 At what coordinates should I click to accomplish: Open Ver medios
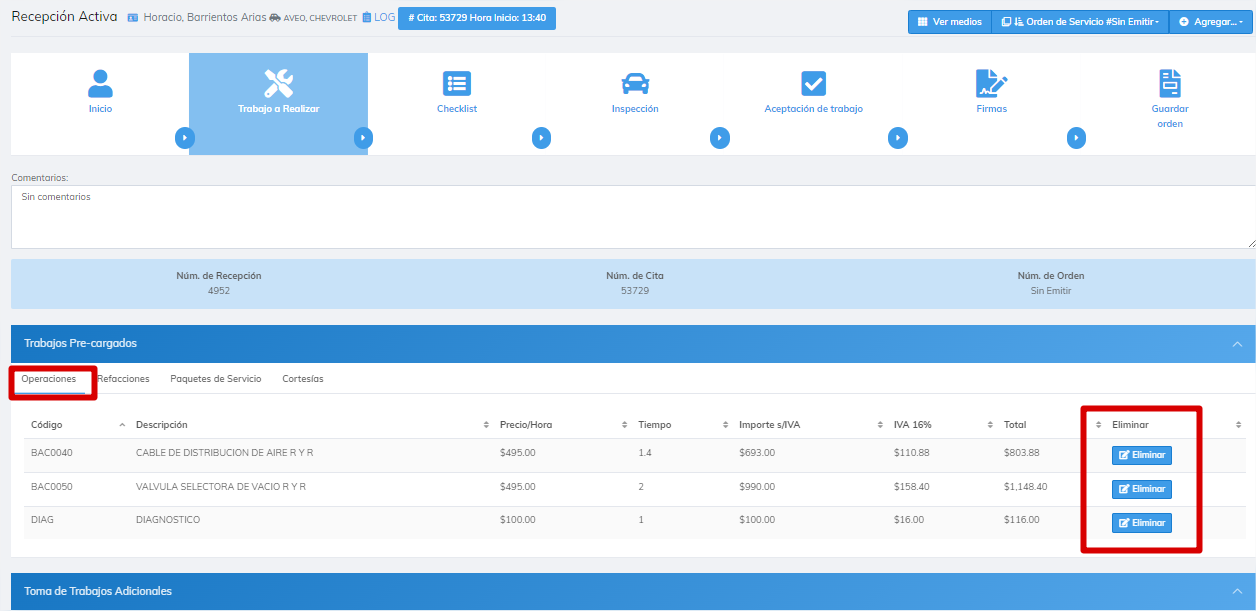pyautogui.click(x=949, y=21)
